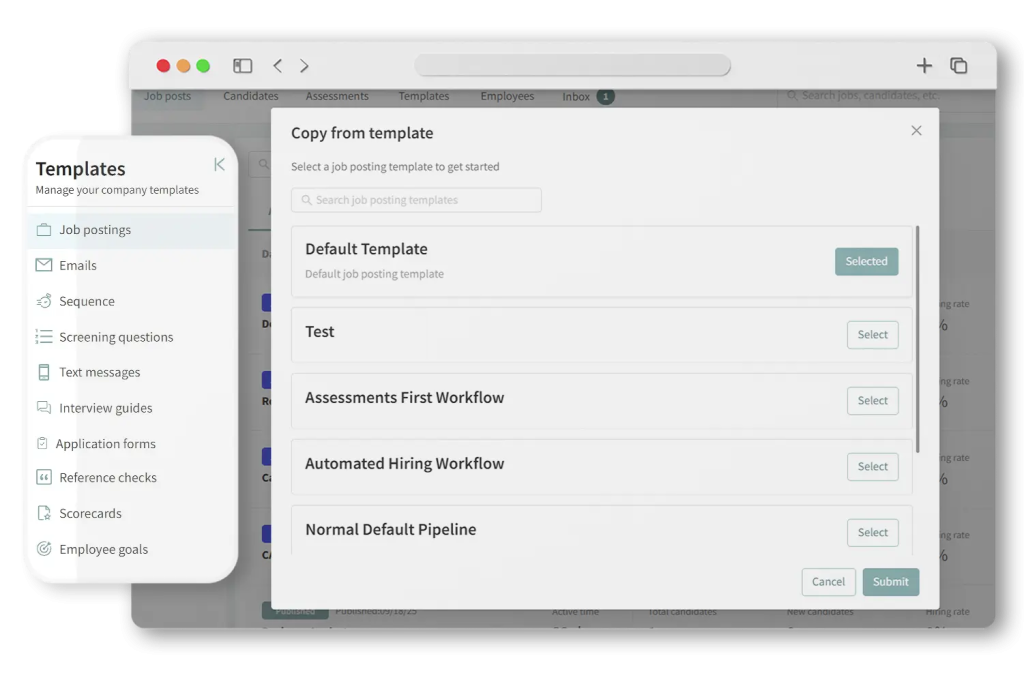Close the Copy from template dialog
The width and height of the screenshot is (1024, 682).
tap(916, 131)
